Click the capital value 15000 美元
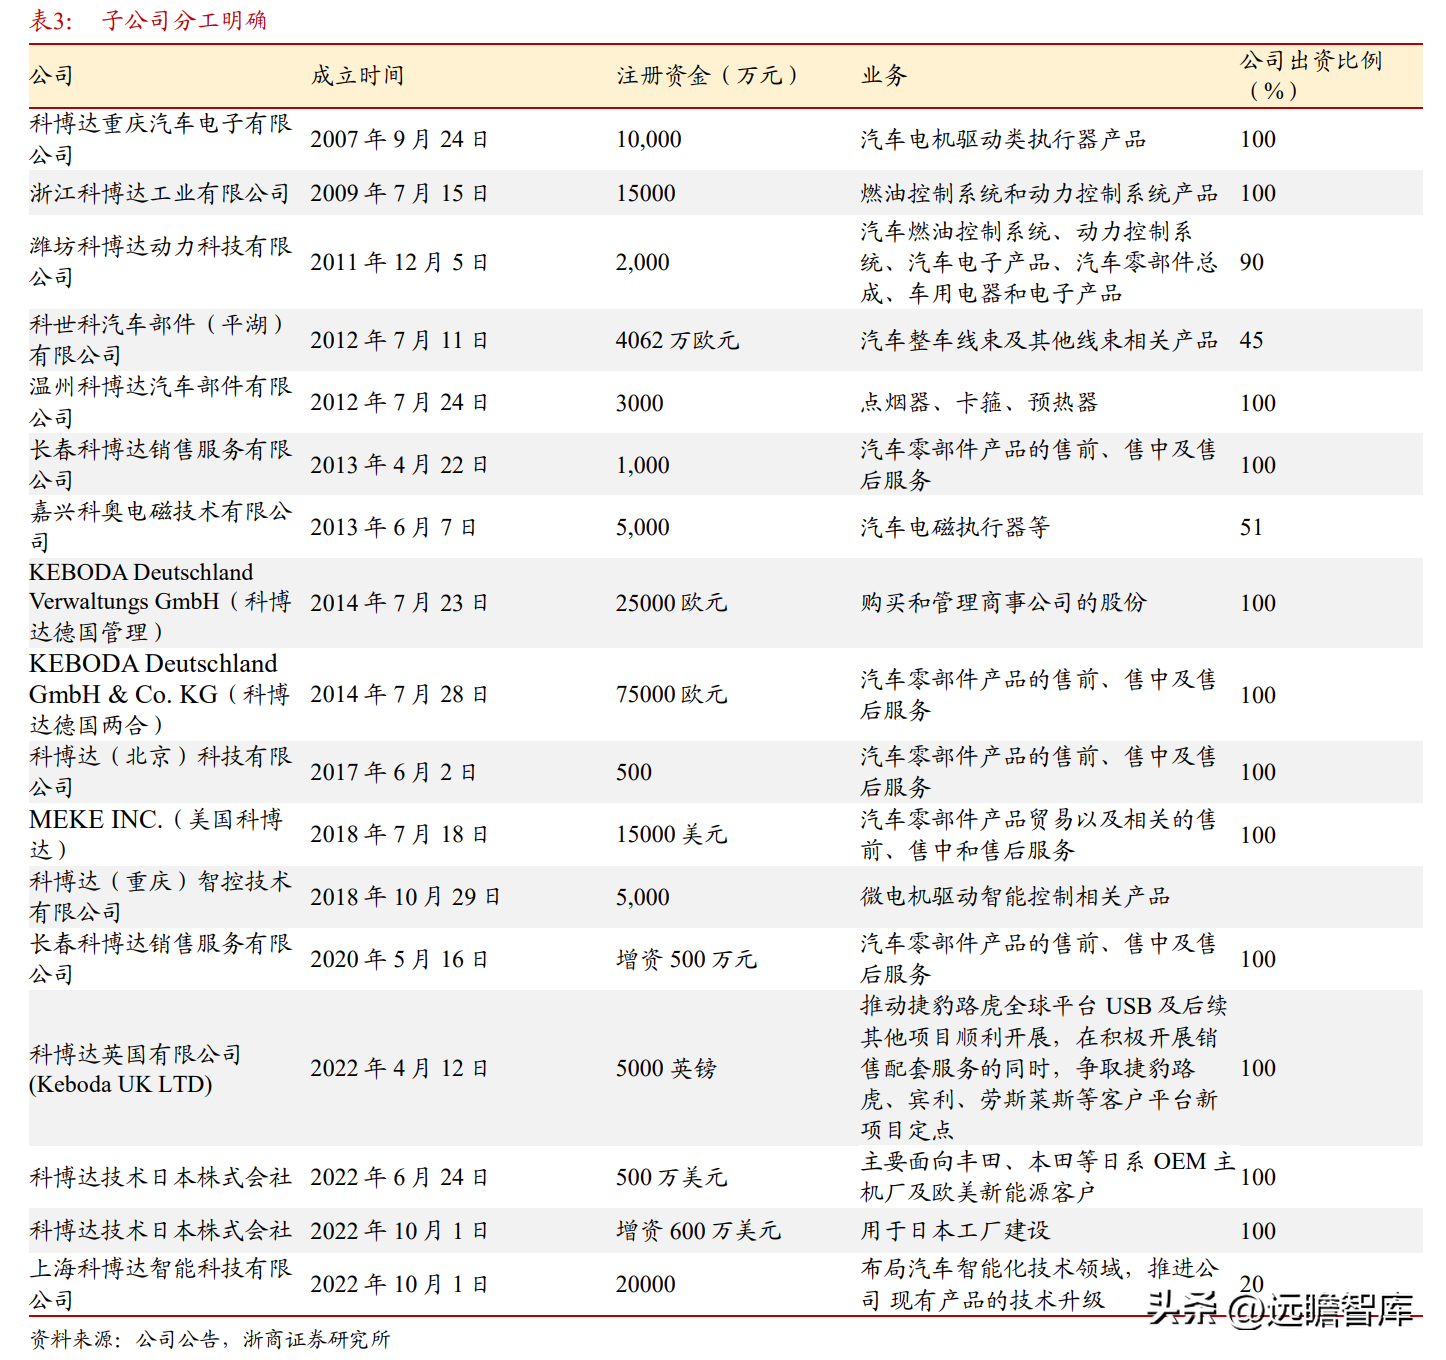 671,834
